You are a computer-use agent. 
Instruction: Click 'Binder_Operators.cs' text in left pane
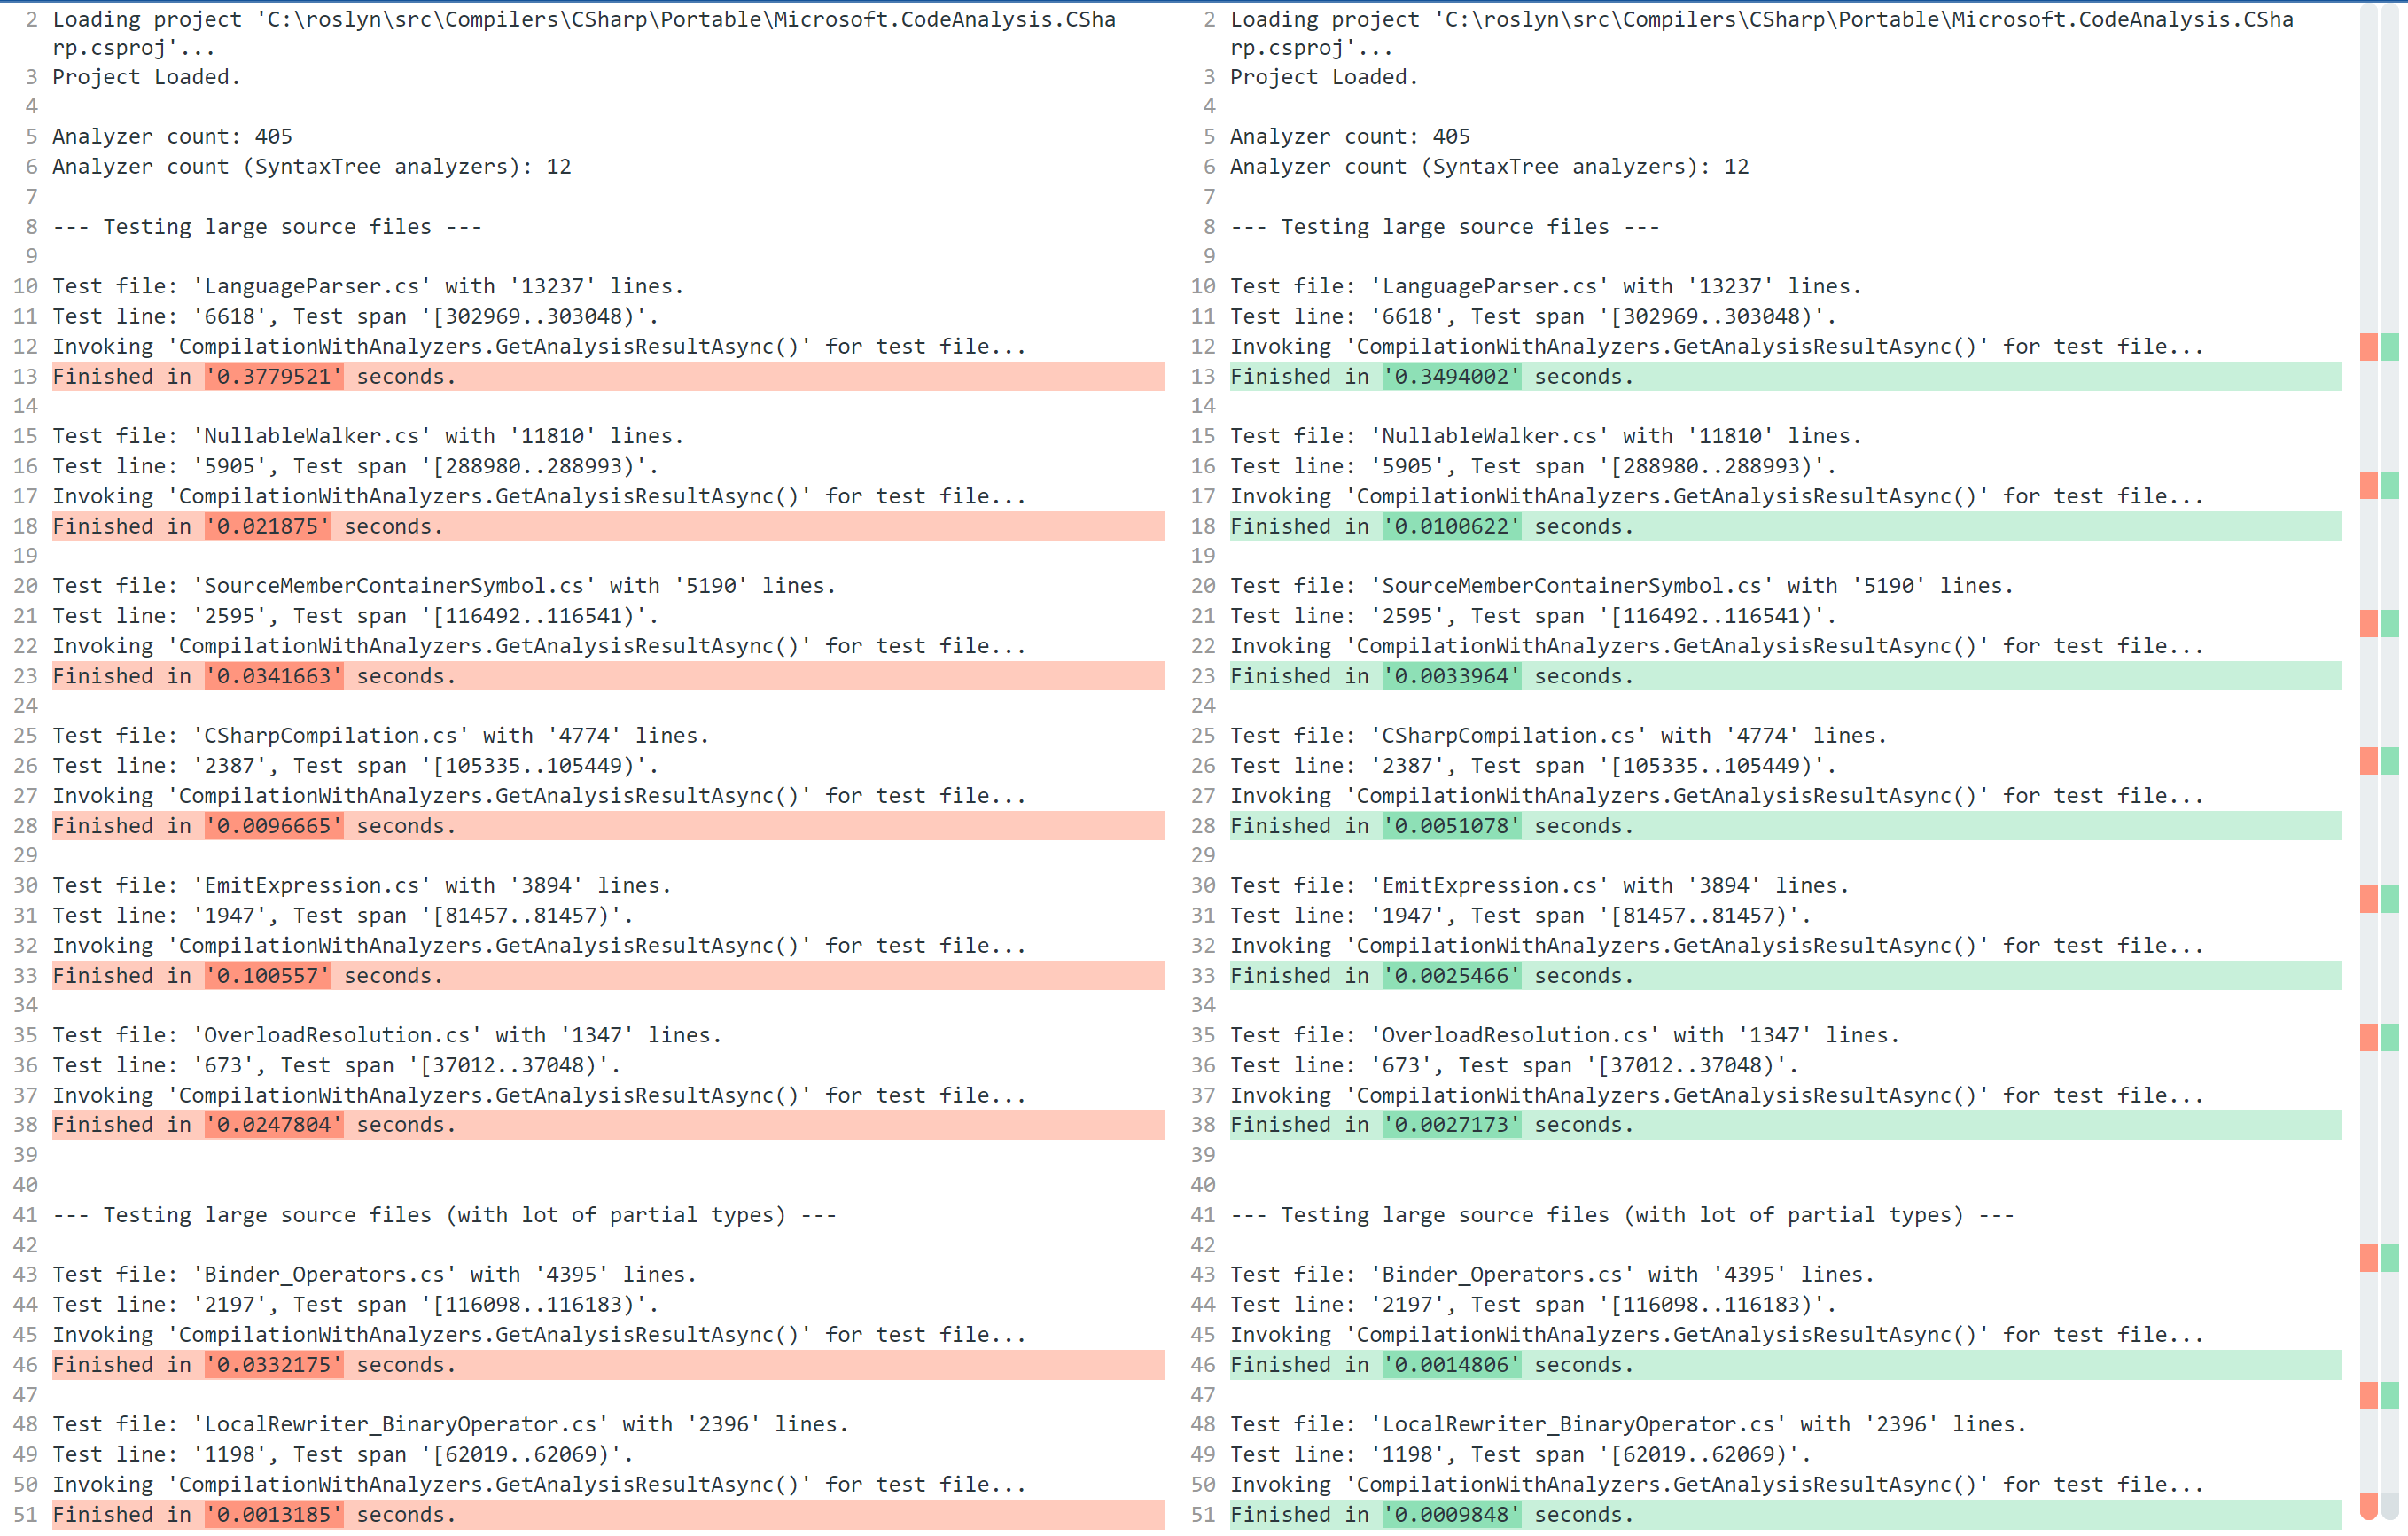click(324, 1275)
